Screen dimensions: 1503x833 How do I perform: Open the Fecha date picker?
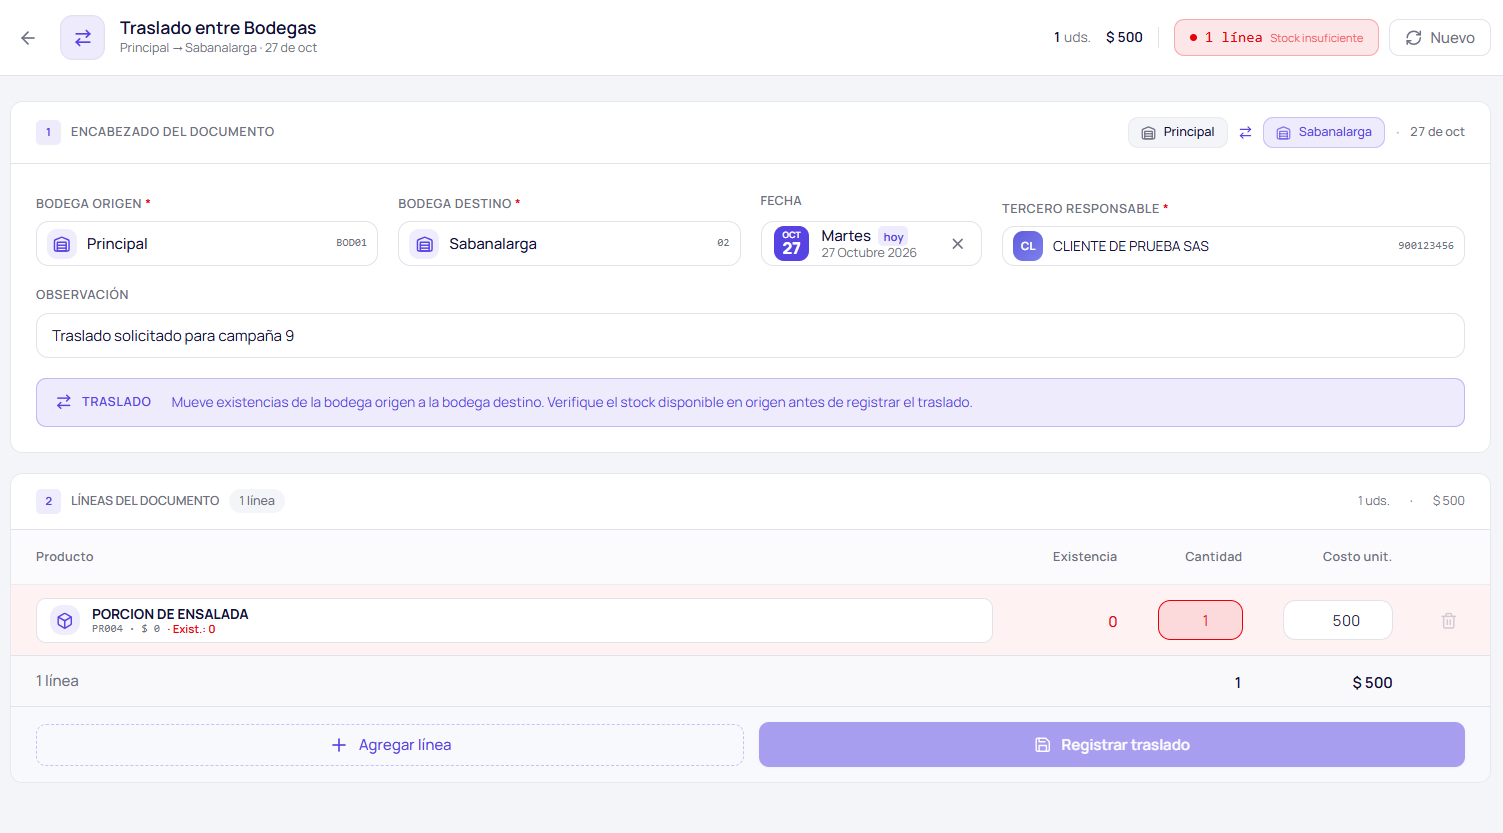point(871,244)
